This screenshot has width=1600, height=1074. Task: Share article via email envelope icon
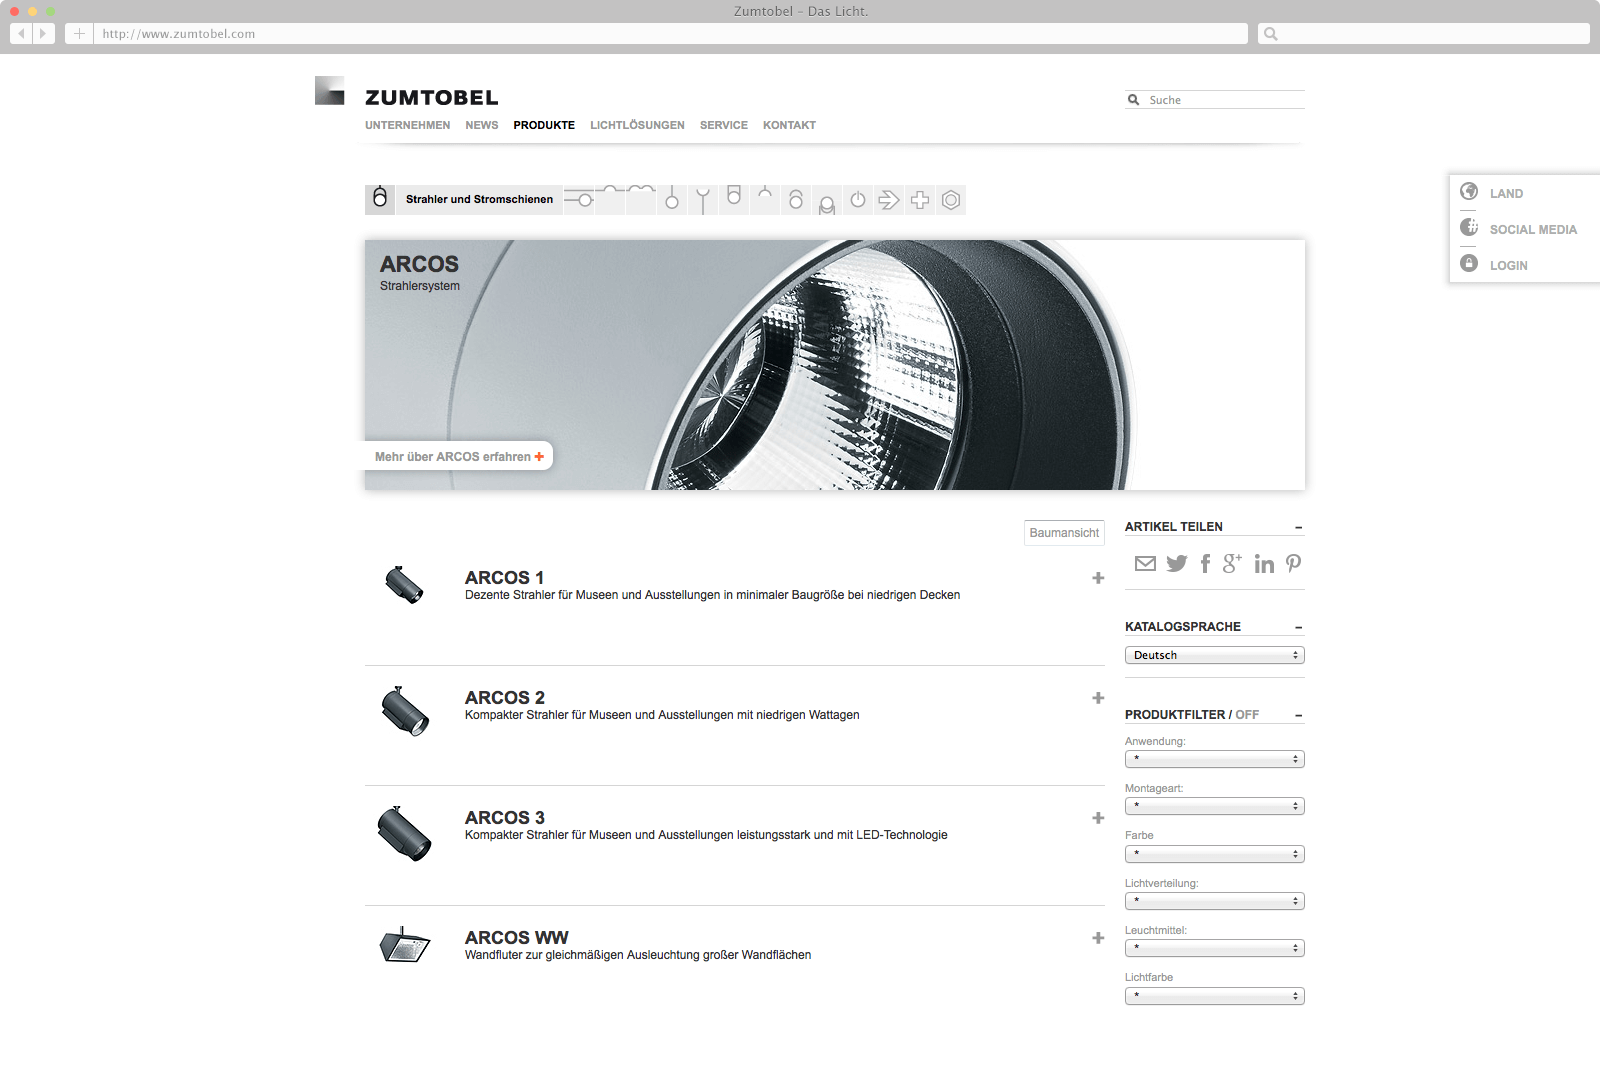click(1145, 564)
